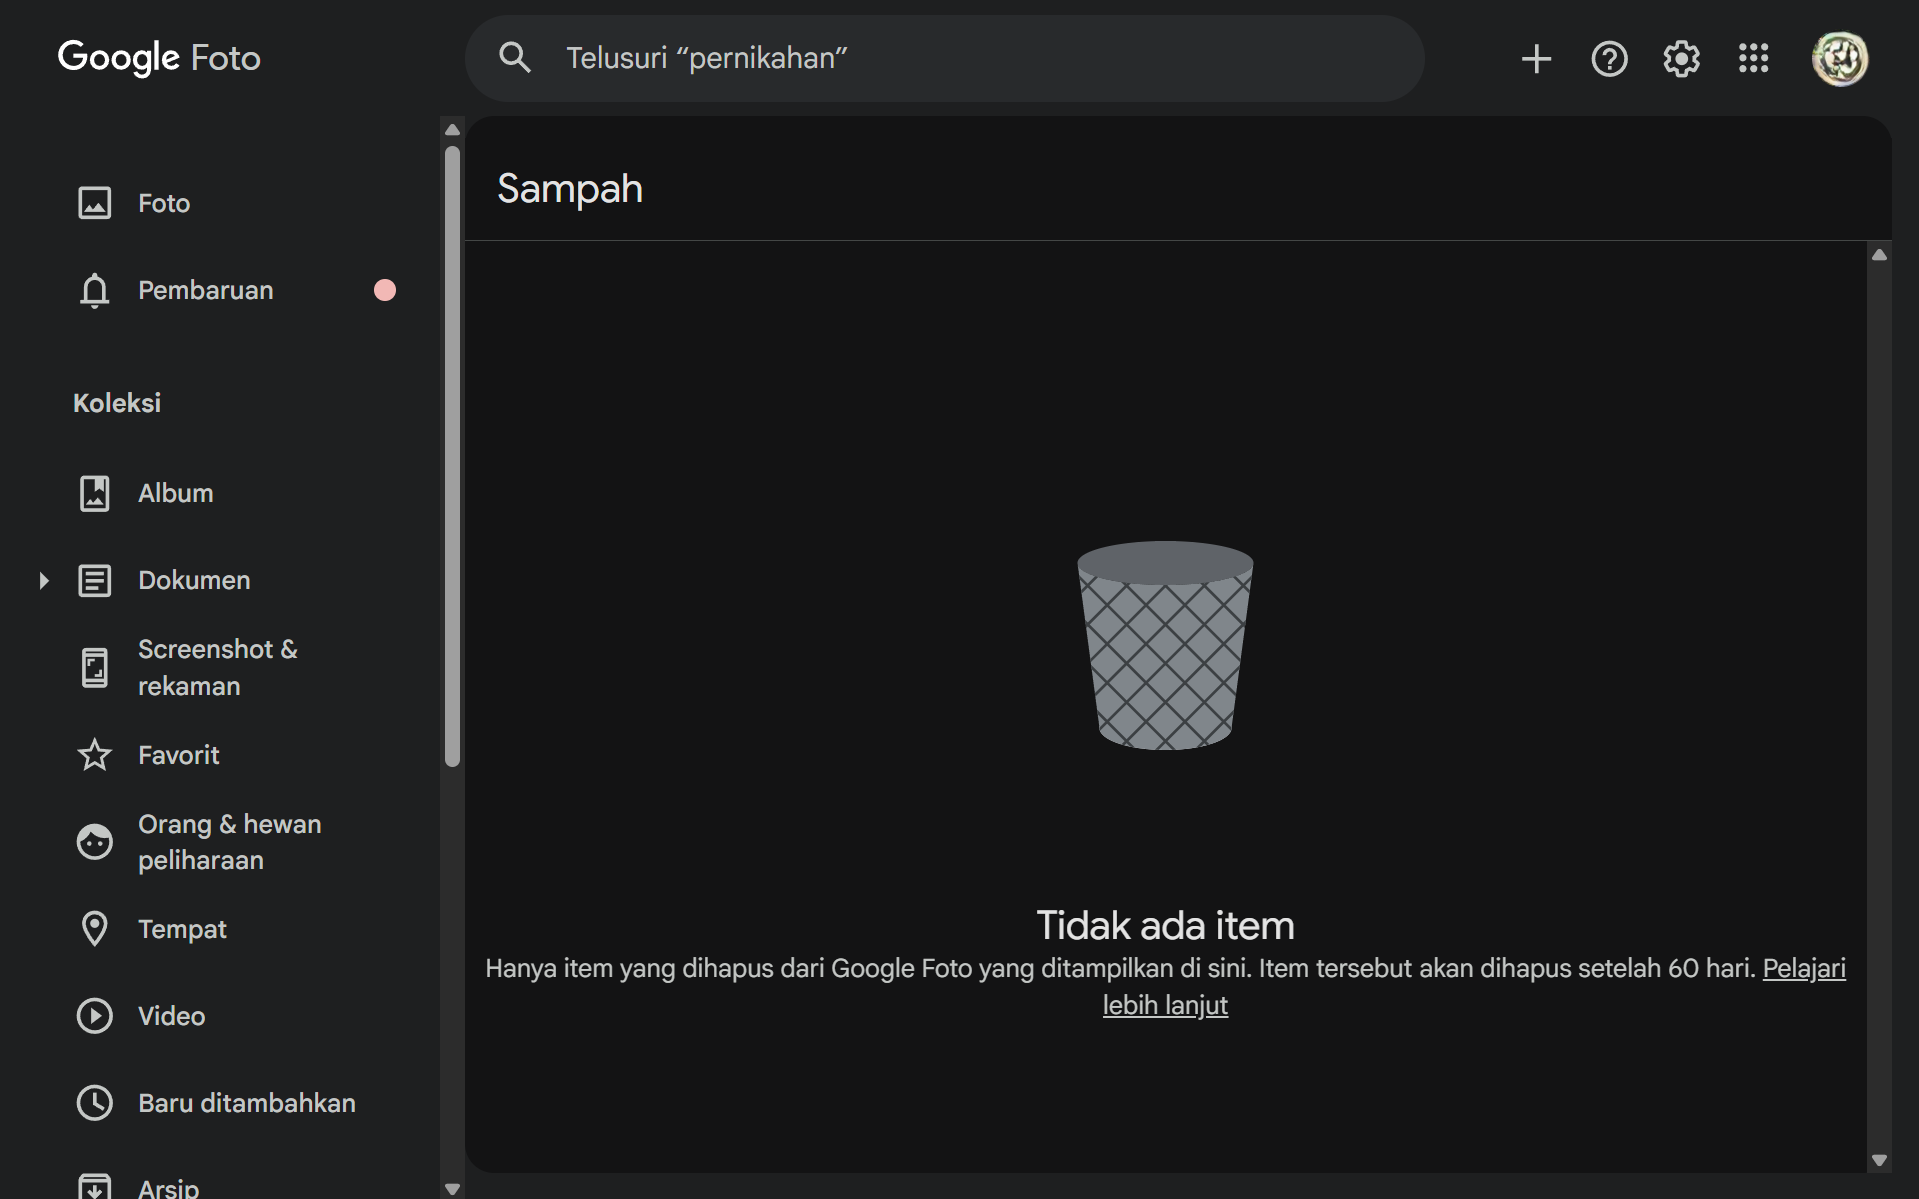This screenshot has width=1919, height=1199.
Task: Open settings via the gear icon
Action: [1681, 59]
